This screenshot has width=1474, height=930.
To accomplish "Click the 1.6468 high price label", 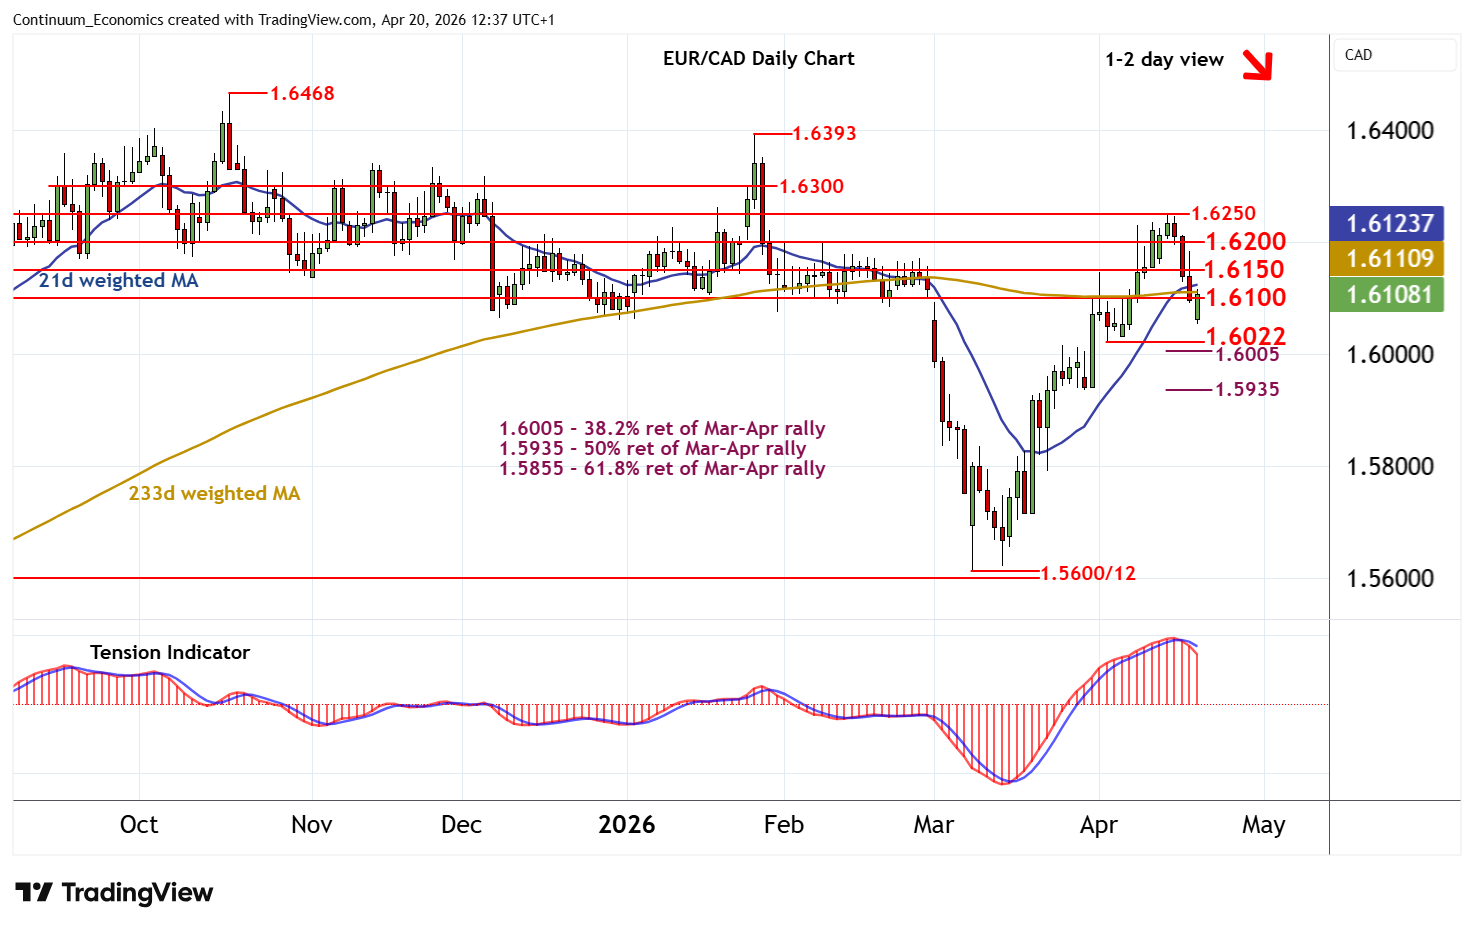I will coord(302,93).
